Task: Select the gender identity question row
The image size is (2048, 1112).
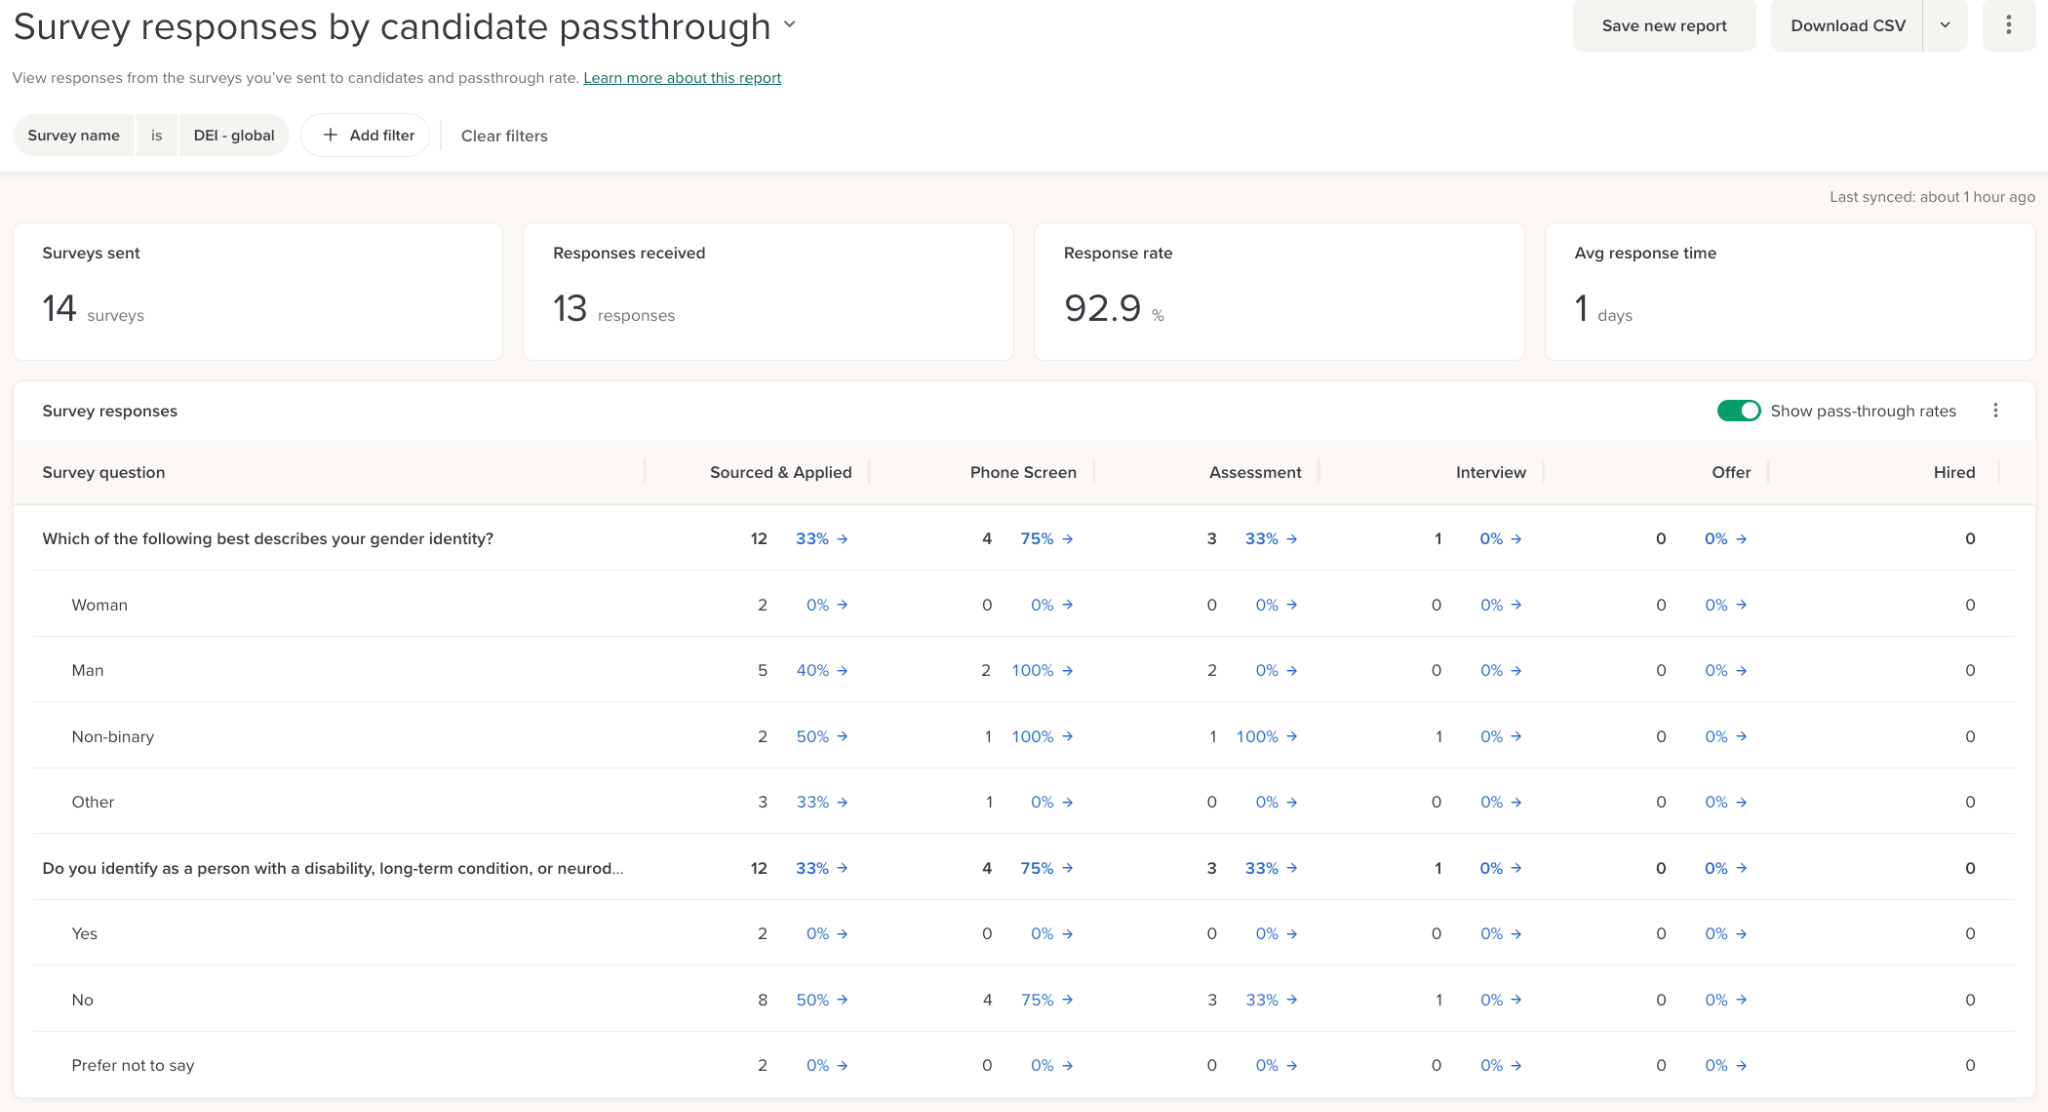Action: point(1023,538)
